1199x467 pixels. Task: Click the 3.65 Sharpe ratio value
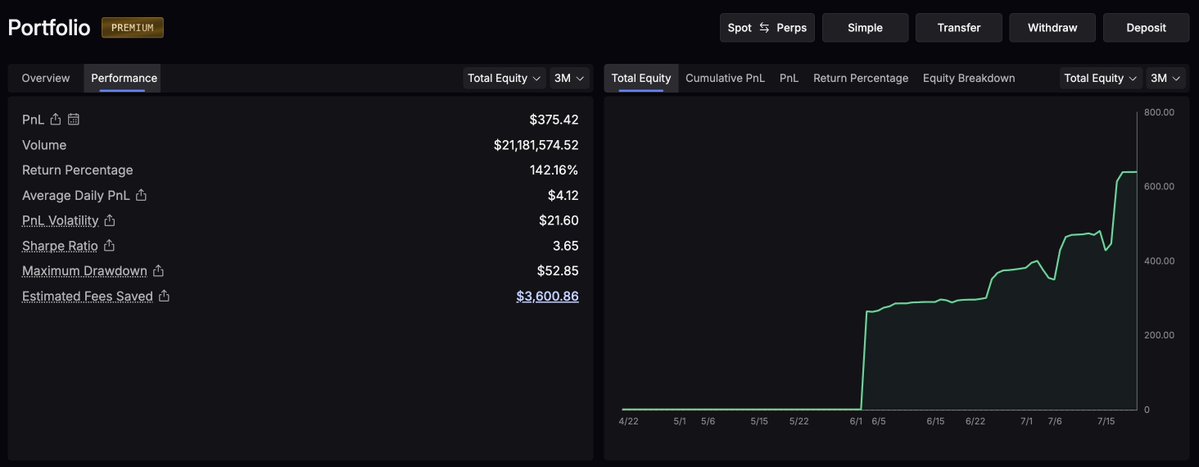[x=566, y=245]
